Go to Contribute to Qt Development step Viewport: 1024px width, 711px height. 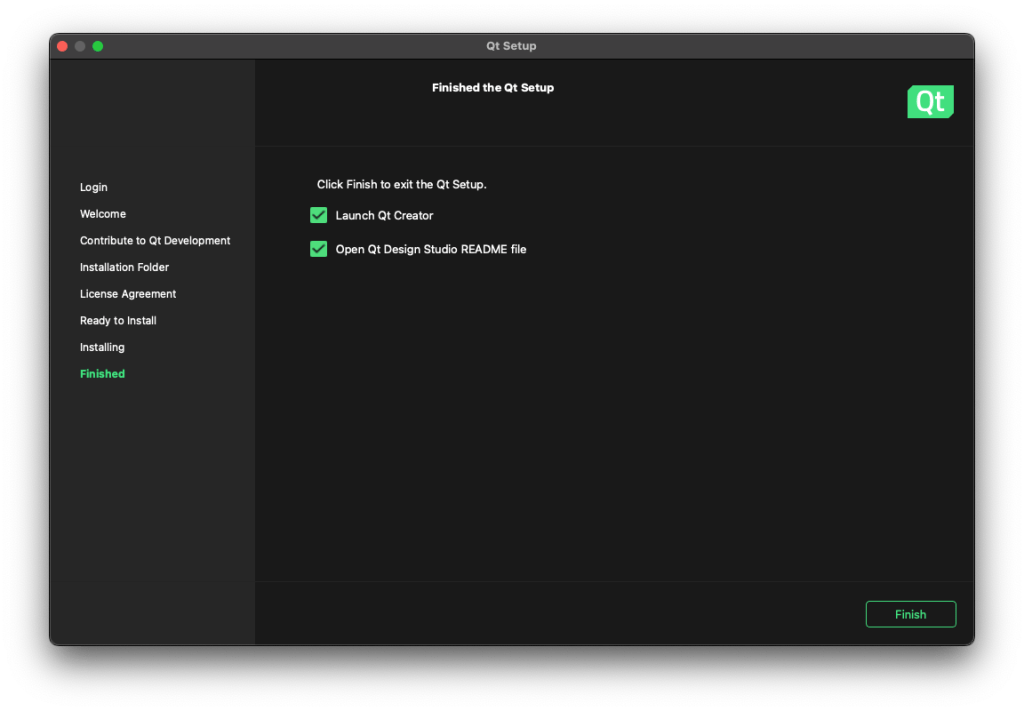[155, 241]
